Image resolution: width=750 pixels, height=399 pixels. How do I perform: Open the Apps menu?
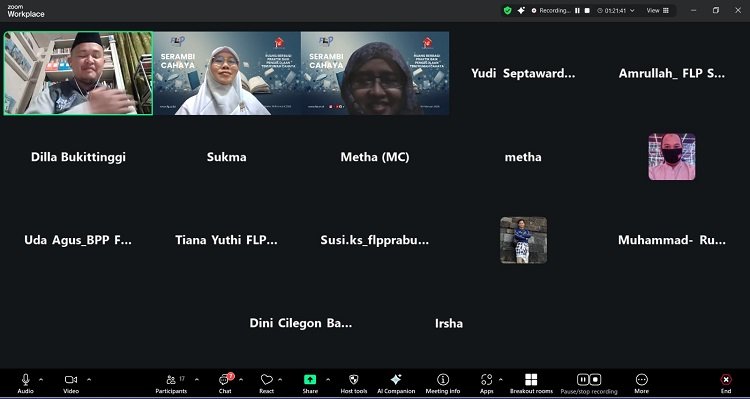pyautogui.click(x=486, y=383)
